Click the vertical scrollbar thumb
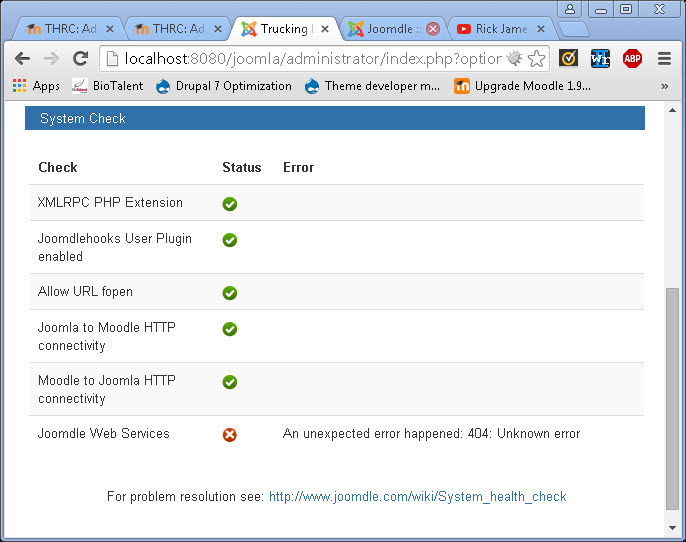 point(672,400)
